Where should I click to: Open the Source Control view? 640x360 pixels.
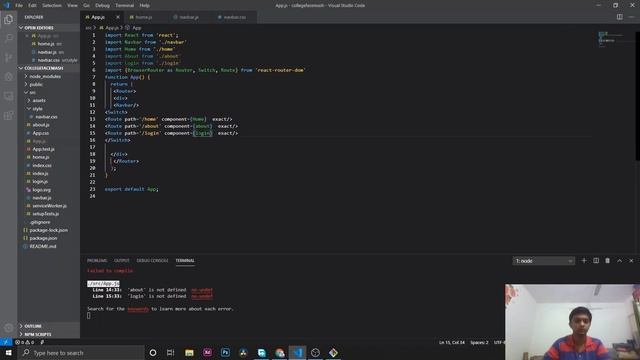tap(9, 58)
